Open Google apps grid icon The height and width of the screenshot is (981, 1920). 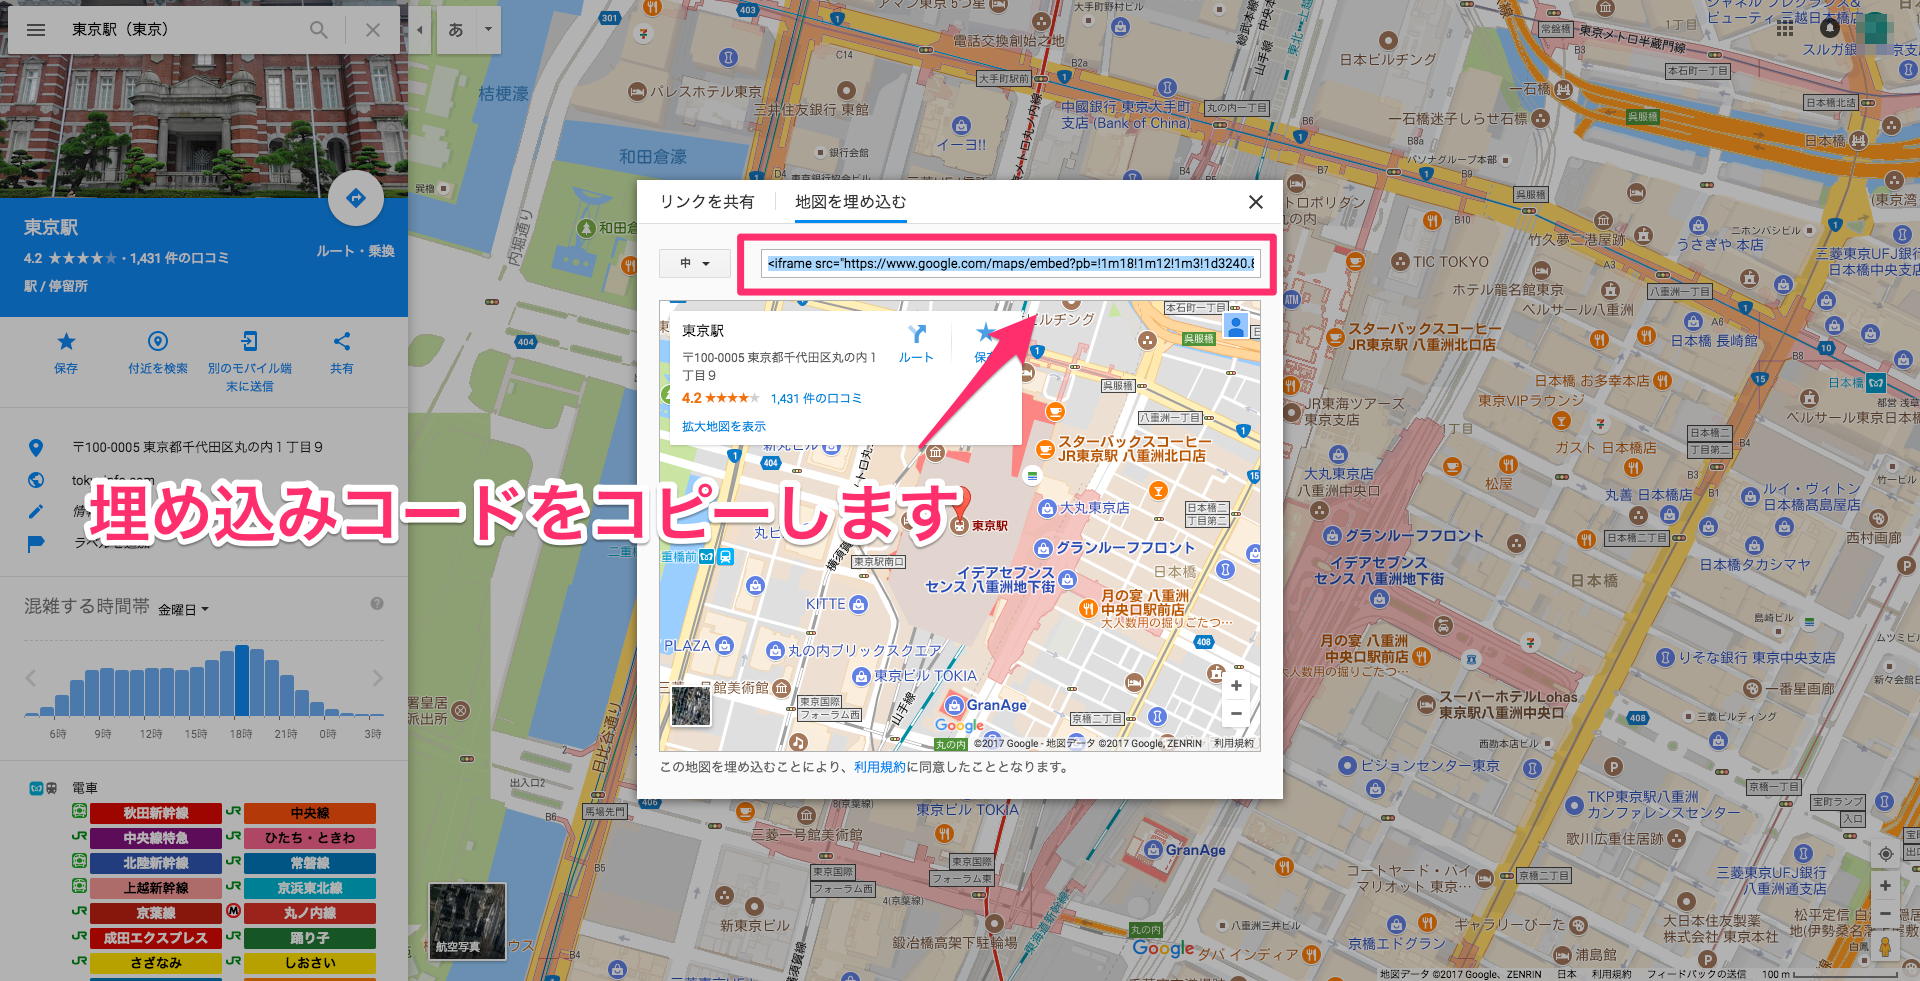coord(1785,28)
